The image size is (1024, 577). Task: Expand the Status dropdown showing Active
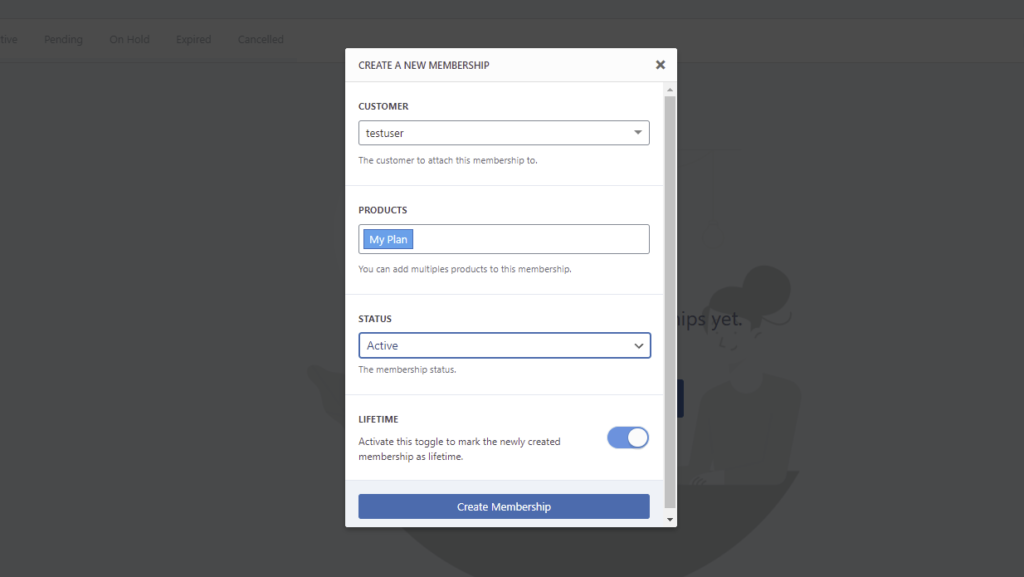tap(504, 345)
